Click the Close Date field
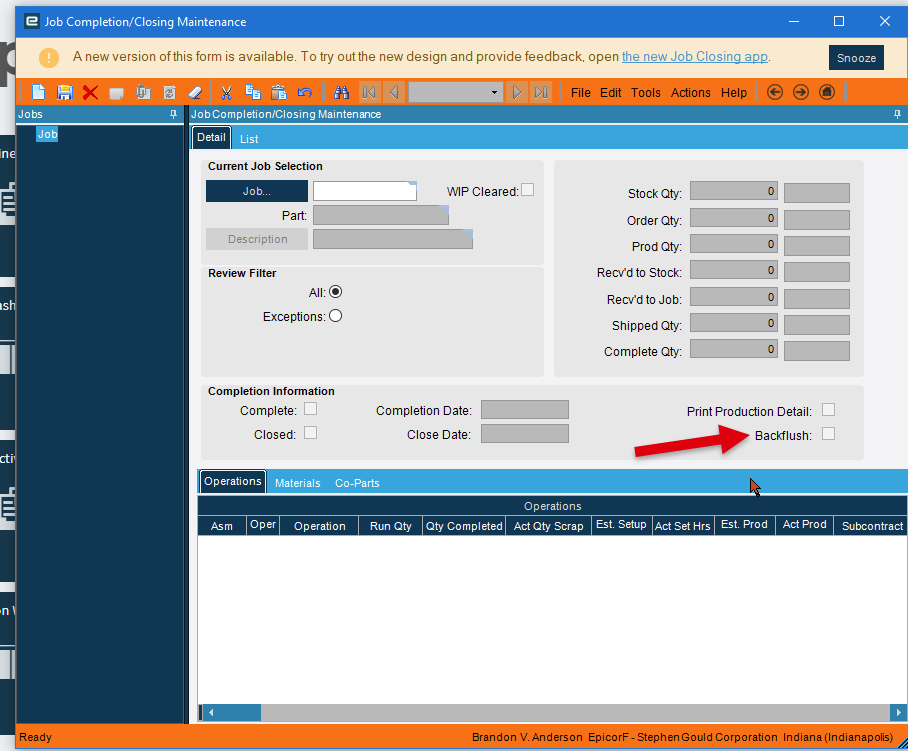The width and height of the screenshot is (908, 751). click(x=525, y=434)
